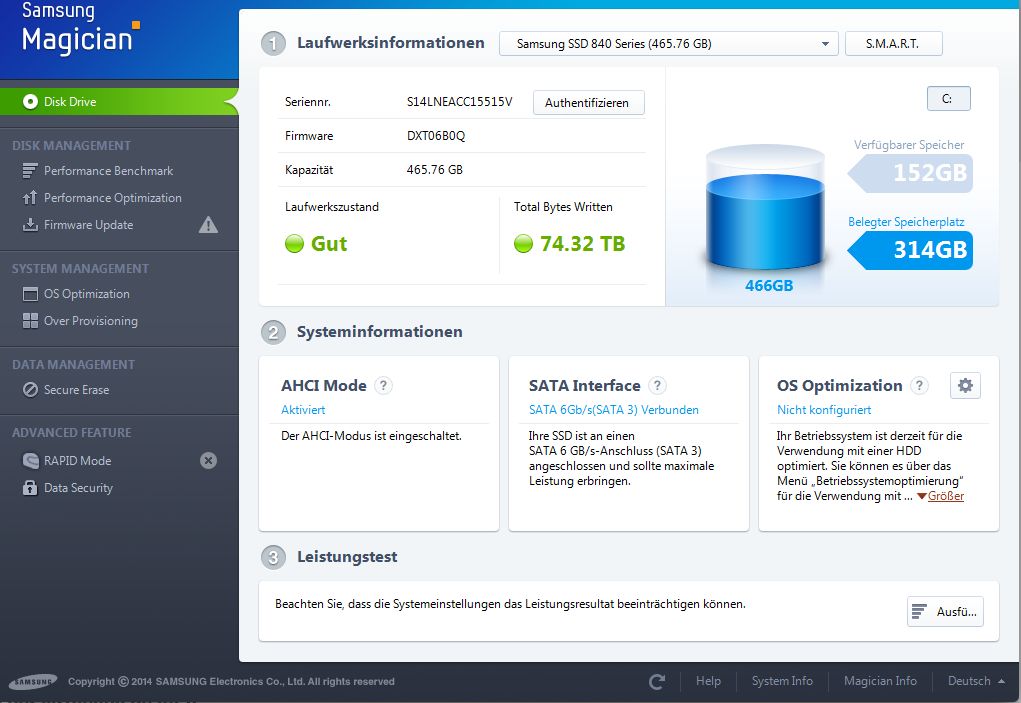Screen dimensions: 1021x703
Task: Open RAPID Mode feature
Action: pyautogui.click(x=77, y=461)
